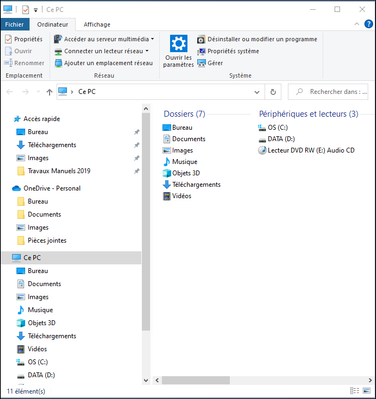Viewport: 376px width, 399px height.
Task: Open the Quick Access Toolbar customize dropdown
Action: (x=36, y=10)
